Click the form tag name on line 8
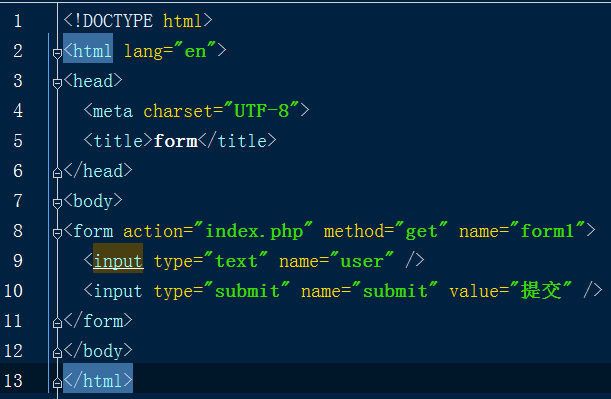Screen dimensions: 611x399 point(93,231)
